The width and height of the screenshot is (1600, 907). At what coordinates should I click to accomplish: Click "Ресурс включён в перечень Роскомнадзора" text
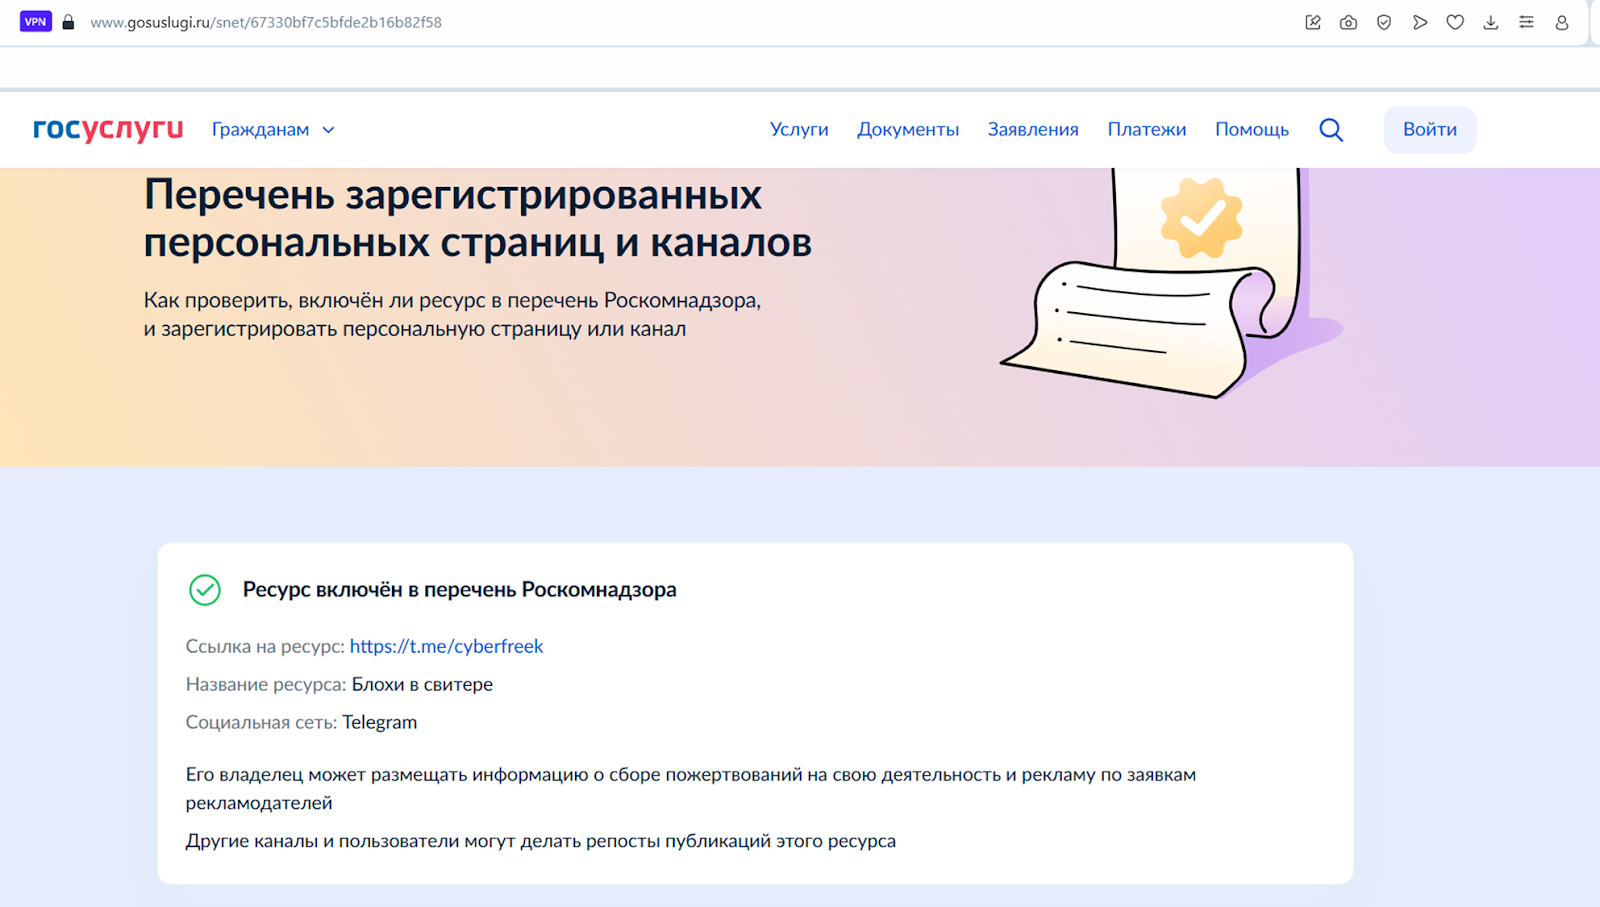coord(460,590)
